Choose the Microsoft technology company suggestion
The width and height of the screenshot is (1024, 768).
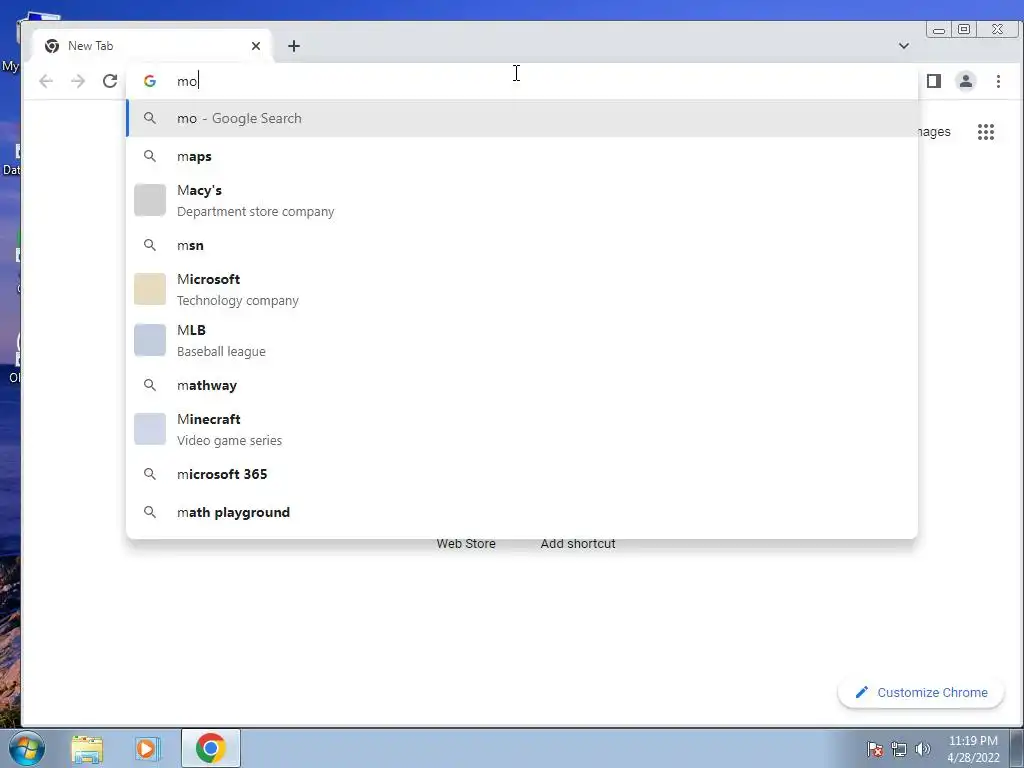point(522,289)
